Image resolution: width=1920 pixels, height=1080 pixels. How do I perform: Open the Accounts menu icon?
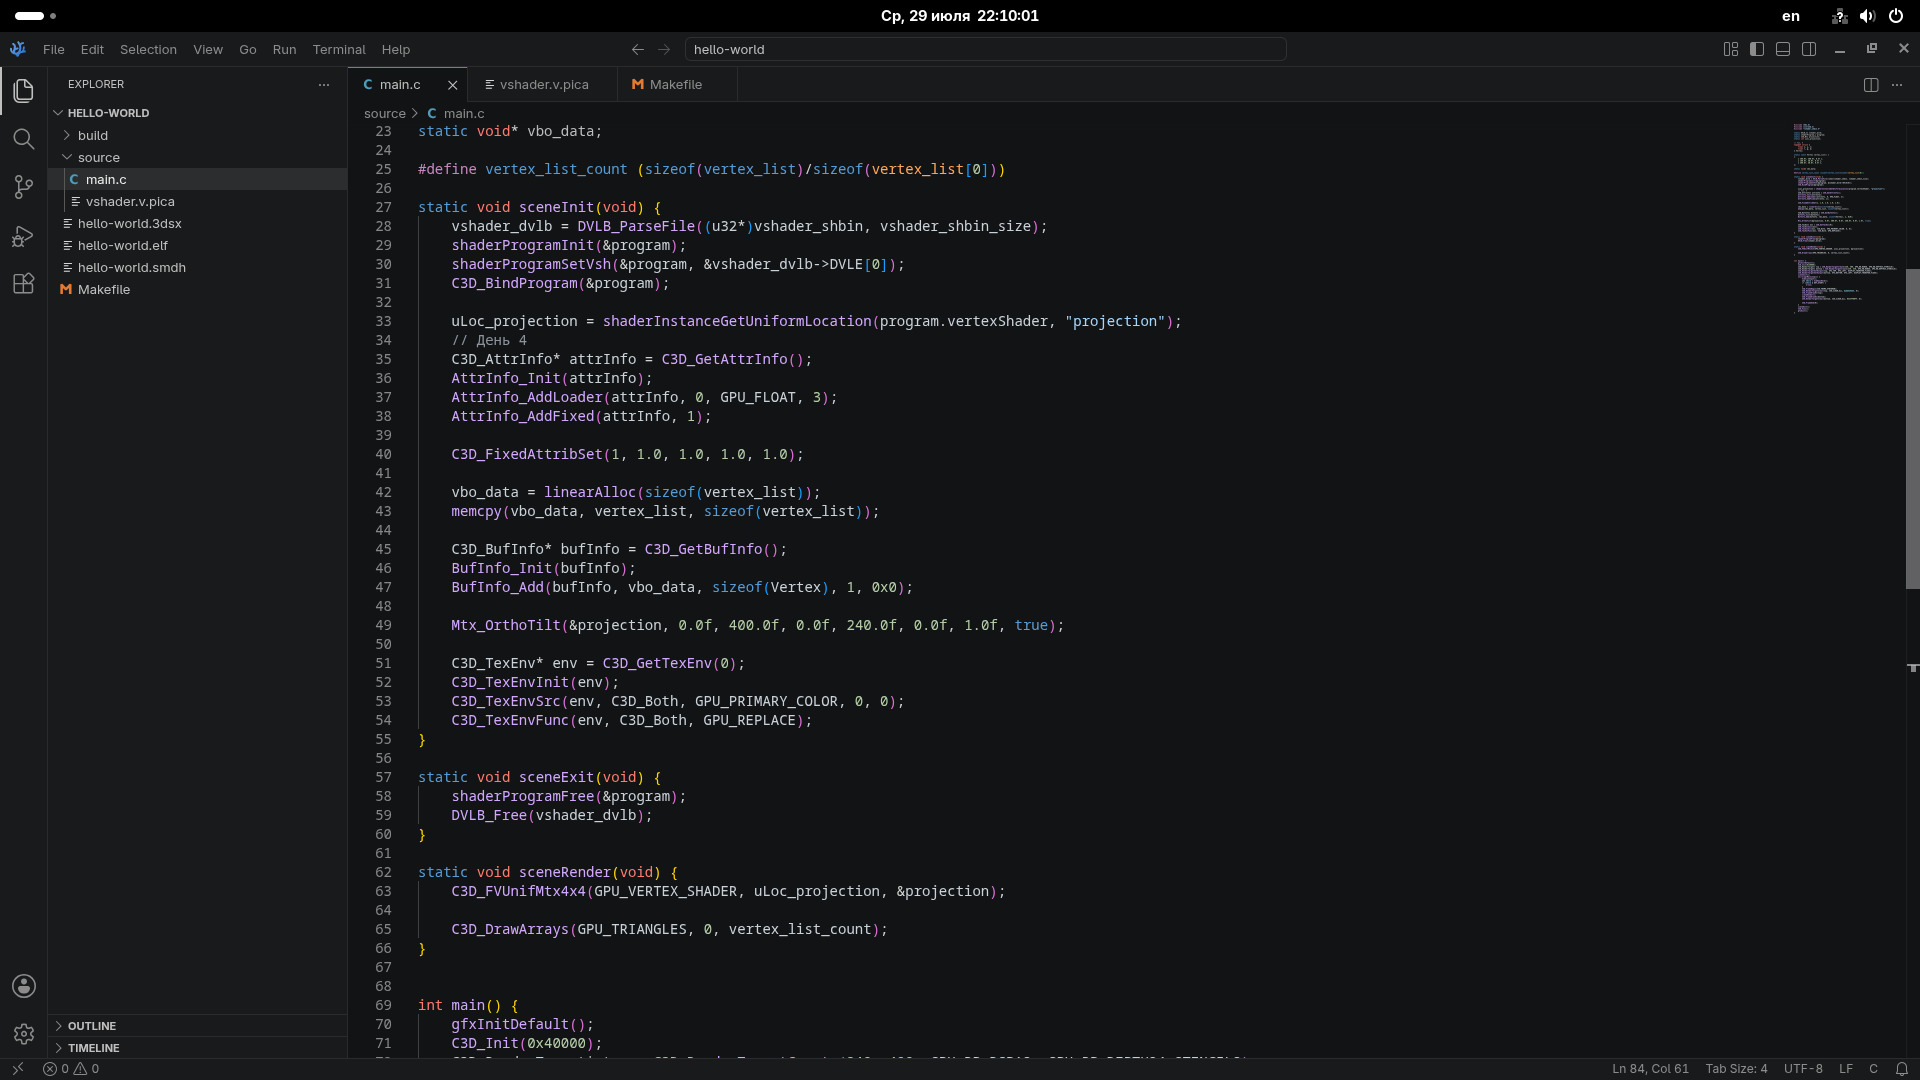[x=24, y=986]
